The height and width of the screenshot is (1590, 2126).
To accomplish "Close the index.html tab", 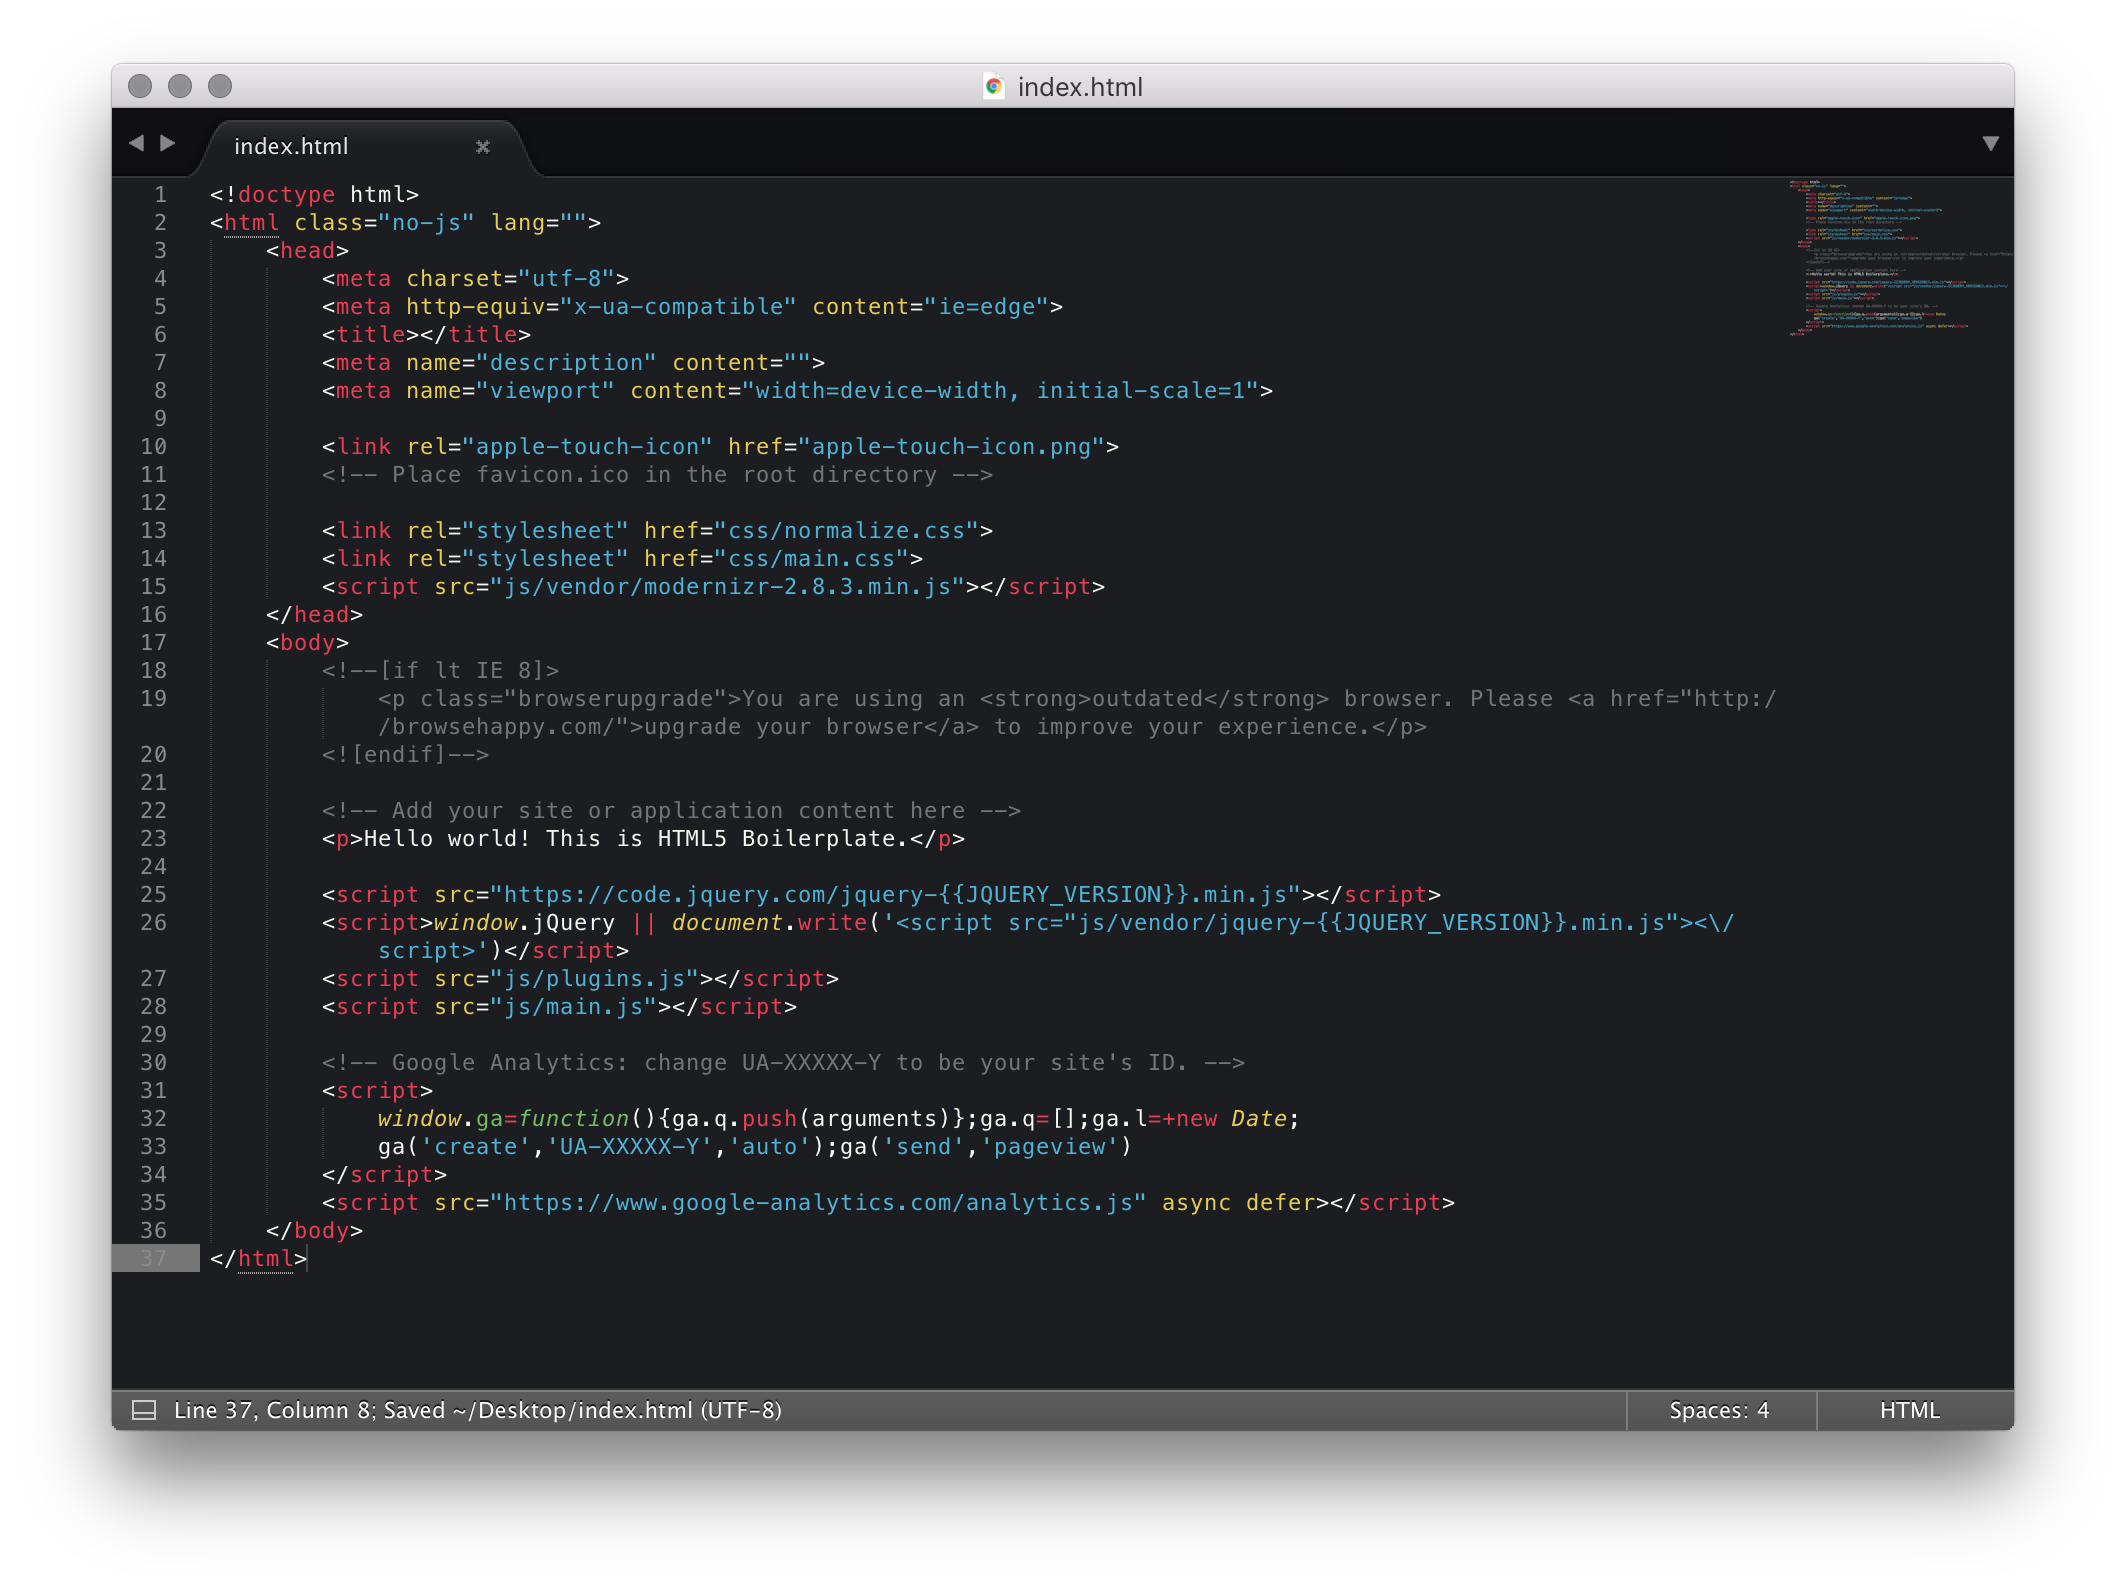I will point(483,147).
